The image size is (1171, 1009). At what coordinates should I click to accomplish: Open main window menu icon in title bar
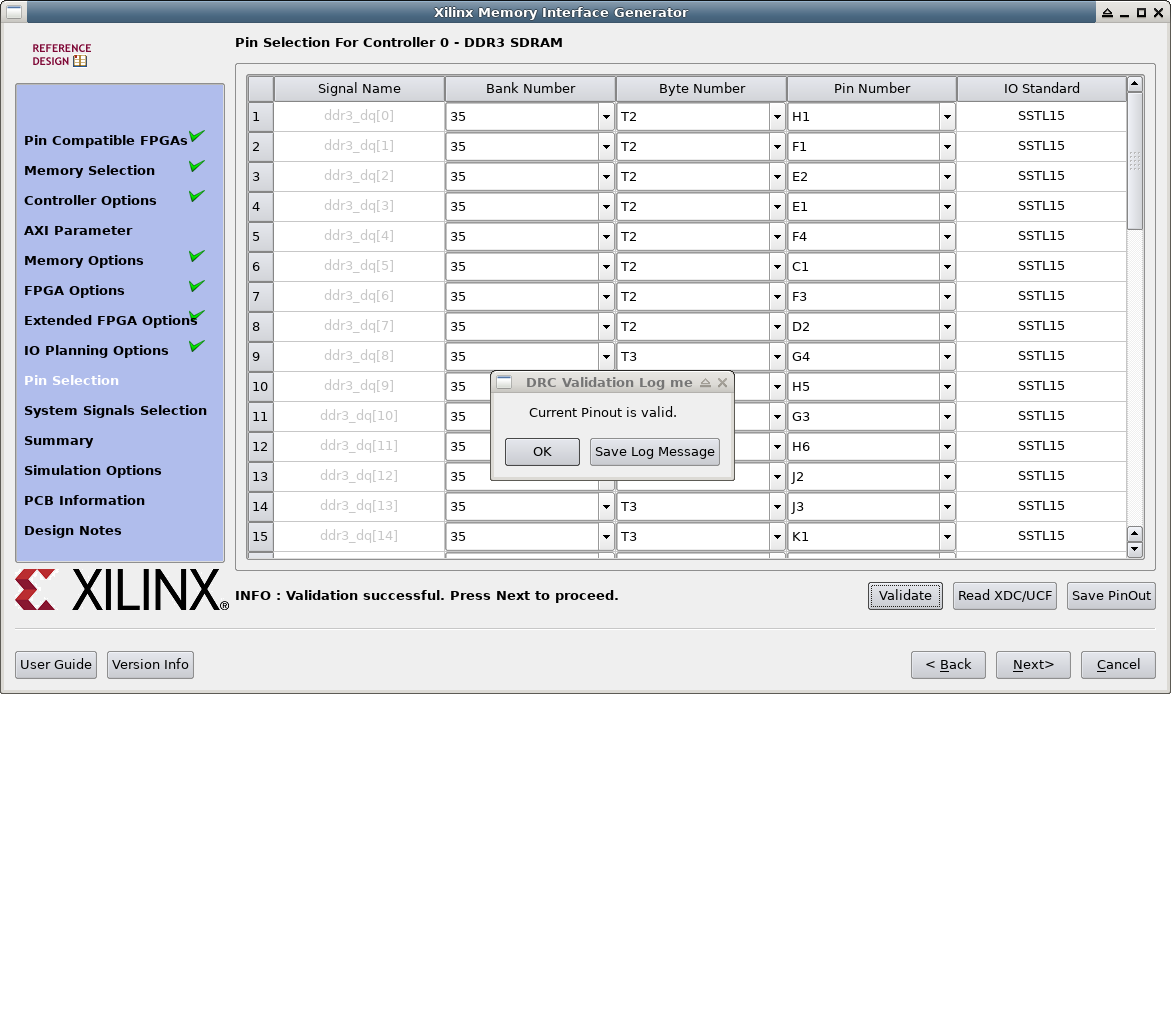pyautogui.click(x=14, y=12)
